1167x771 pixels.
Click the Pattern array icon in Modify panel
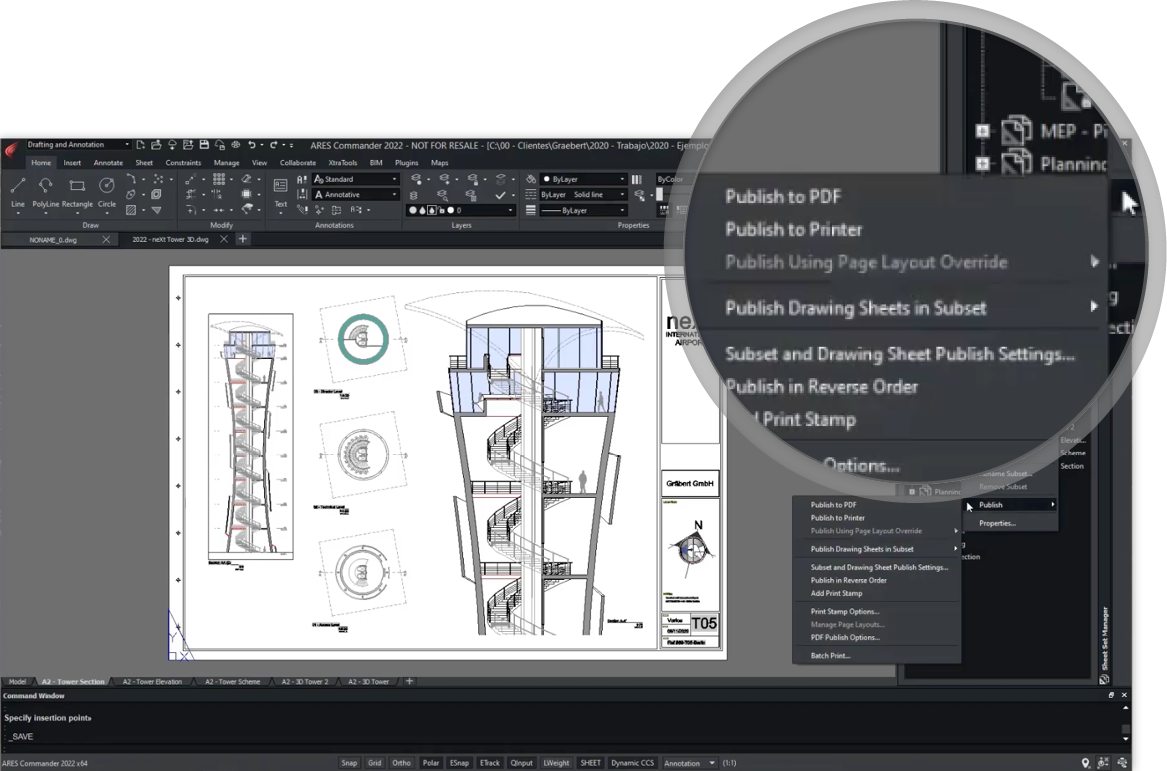[x=219, y=179]
